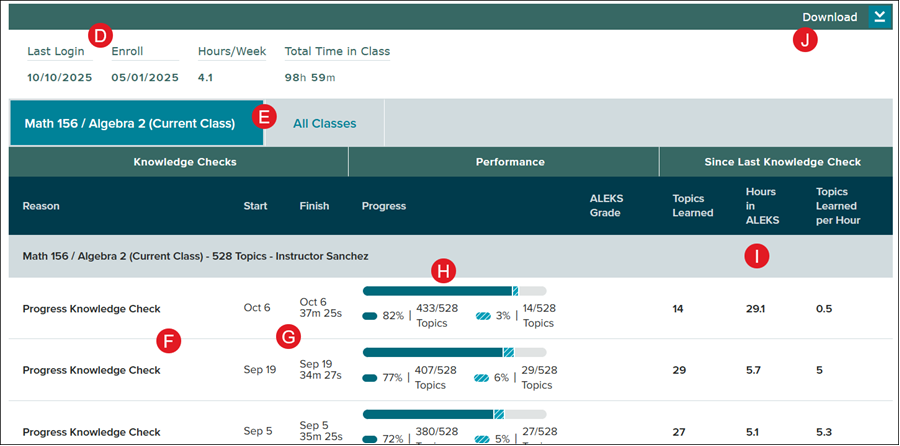
Task: Click the Hours in ALEKS column header
Action: (x=761, y=205)
